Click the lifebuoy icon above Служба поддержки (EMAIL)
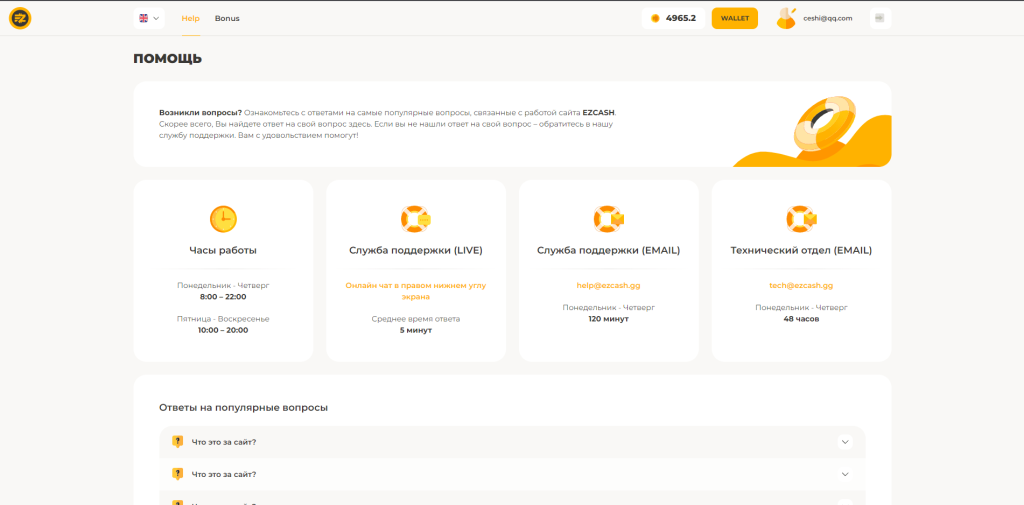The width and height of the screenshot is (1024, 505). pyautogui.click(x=608, y=218)
